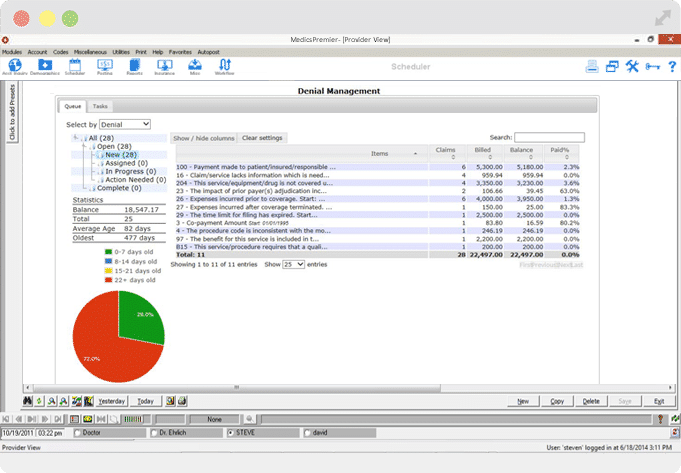Click the horizontal scrollbar thumb
The image size is (681, 473).
[x=237, y=387]
